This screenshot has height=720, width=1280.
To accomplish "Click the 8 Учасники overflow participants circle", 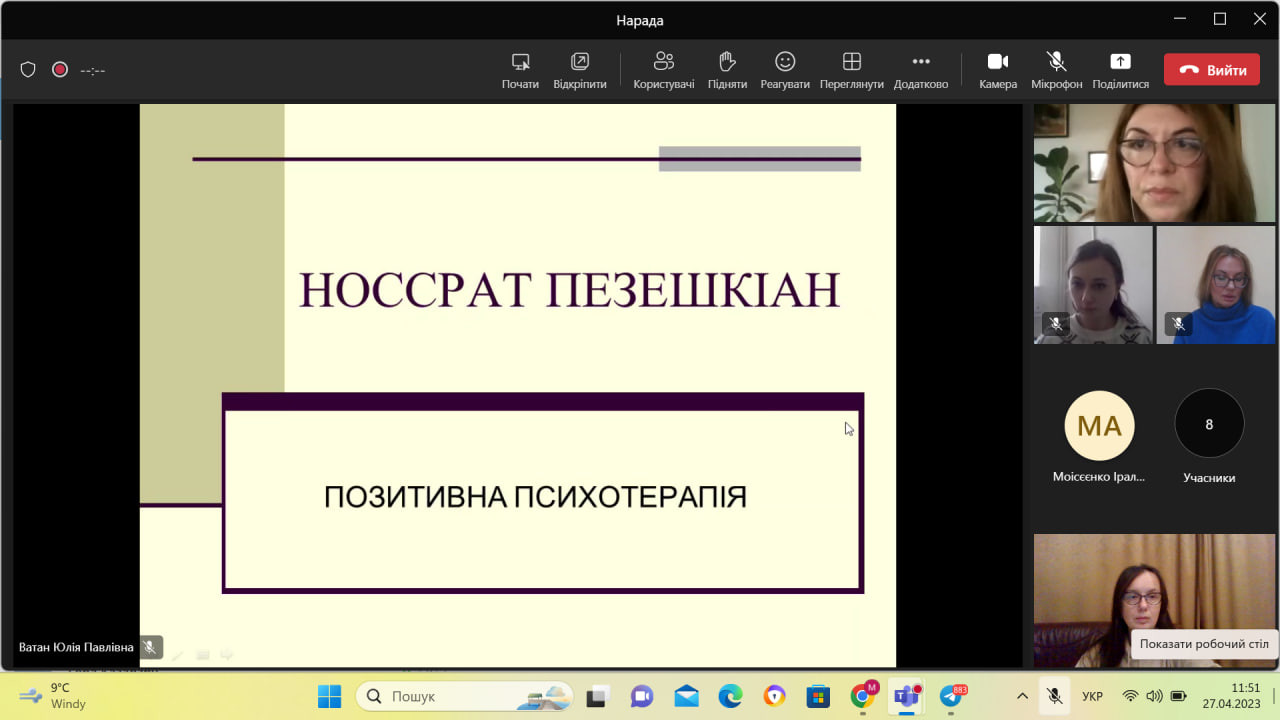I will pos(1209,424).
